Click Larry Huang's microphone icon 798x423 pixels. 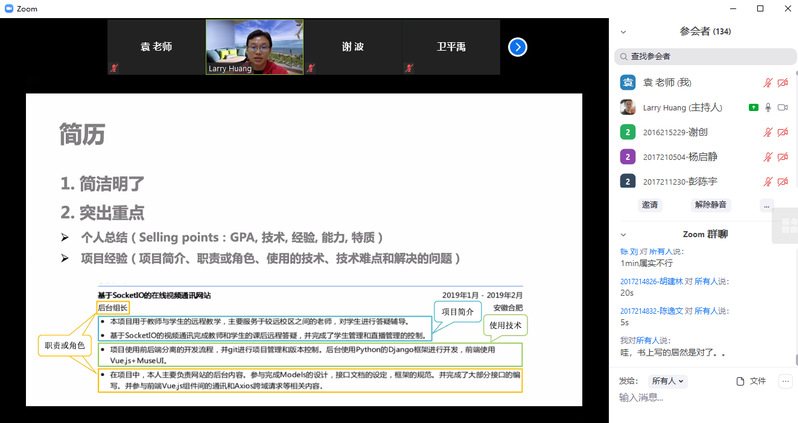(768, 107)
